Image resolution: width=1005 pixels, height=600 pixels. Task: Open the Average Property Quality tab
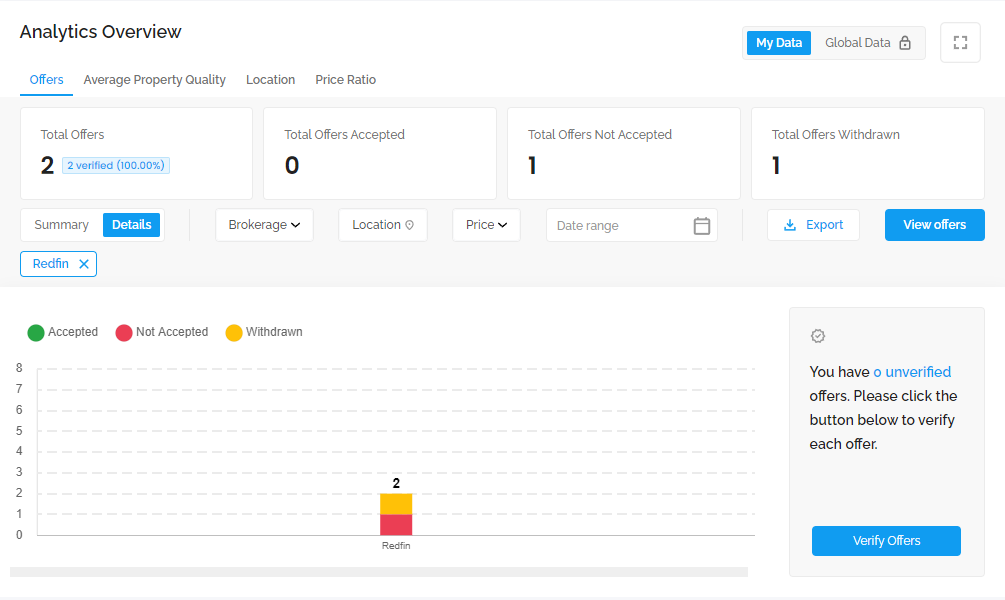pyautogui.click(x=155, y=80)
